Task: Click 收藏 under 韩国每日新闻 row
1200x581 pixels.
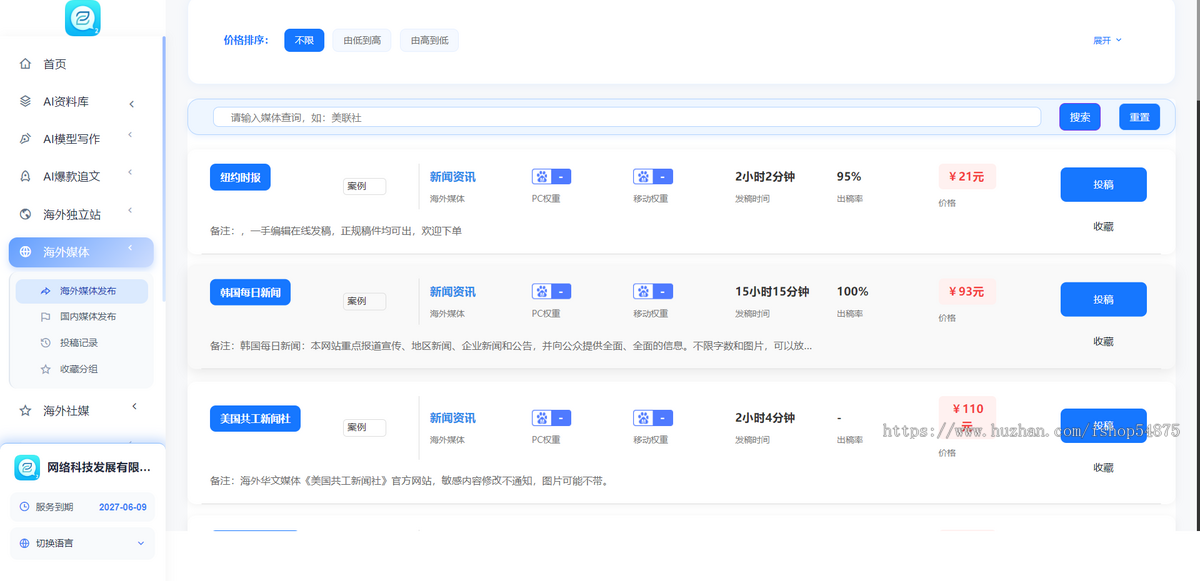Action: (1103, 341)
